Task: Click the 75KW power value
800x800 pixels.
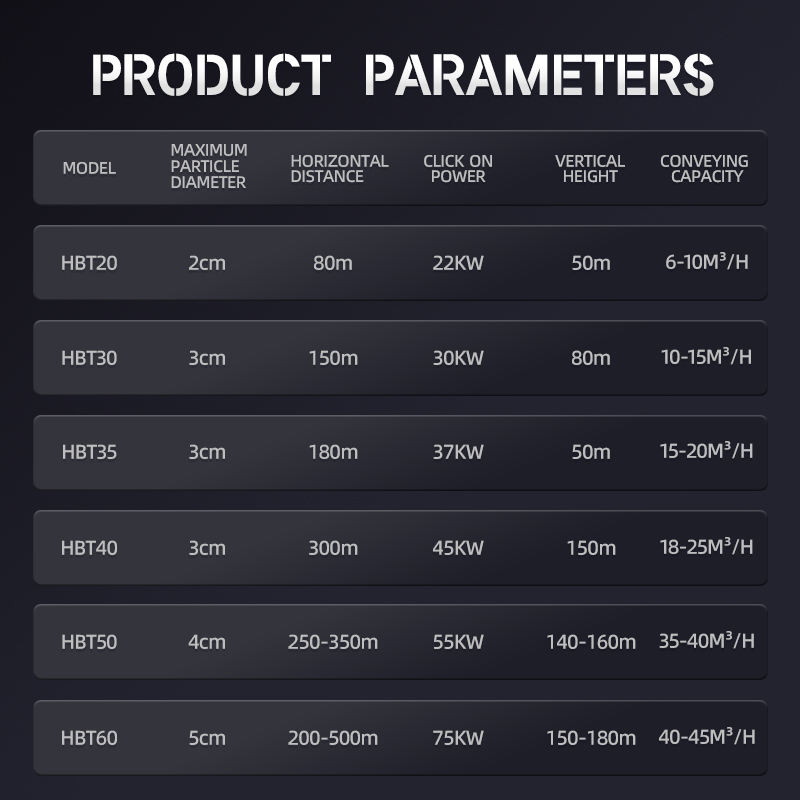Action: [458, 739]
